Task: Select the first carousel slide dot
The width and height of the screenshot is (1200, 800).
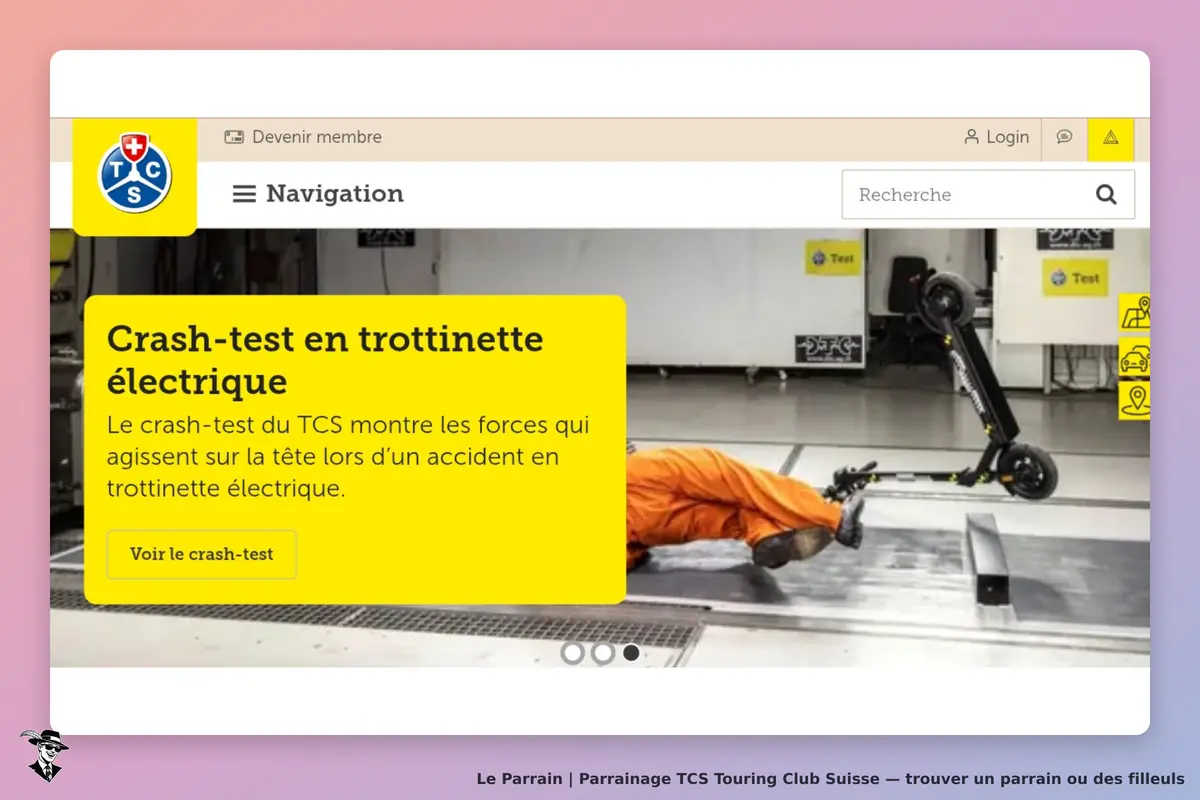Action: pos(572,653)
